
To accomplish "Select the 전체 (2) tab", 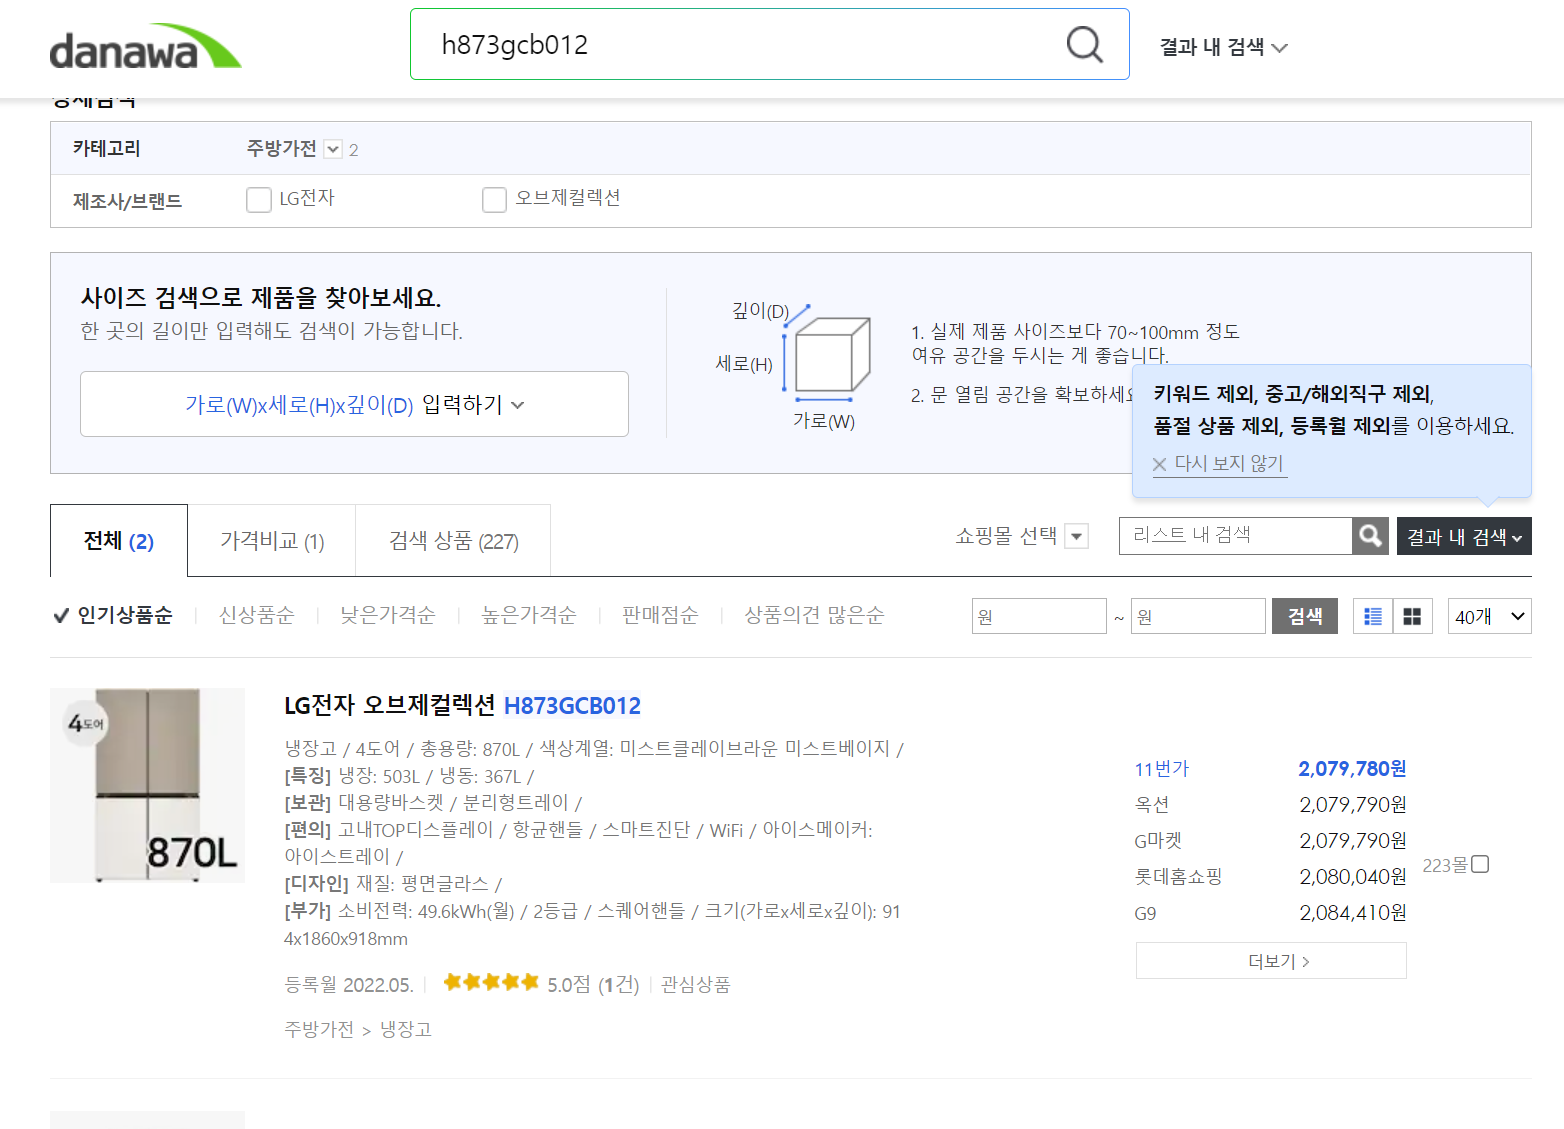I will (x=119, y=541).
